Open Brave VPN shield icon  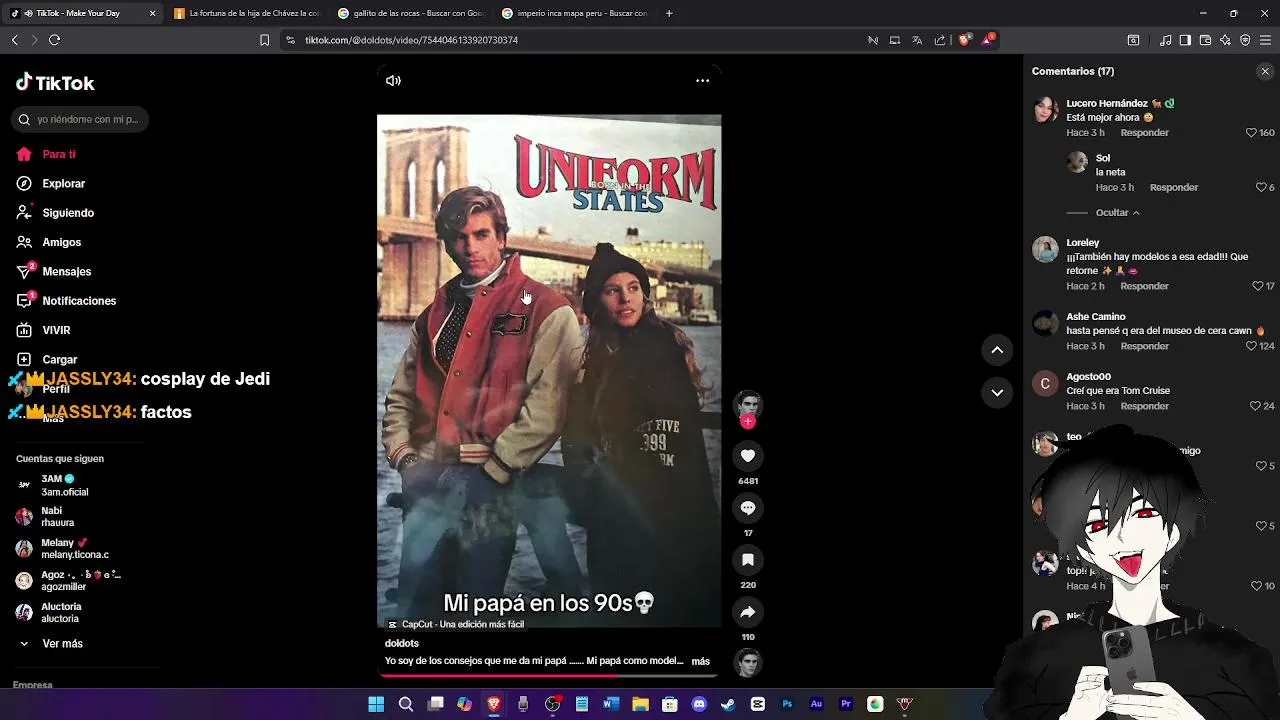point(1245,40)
